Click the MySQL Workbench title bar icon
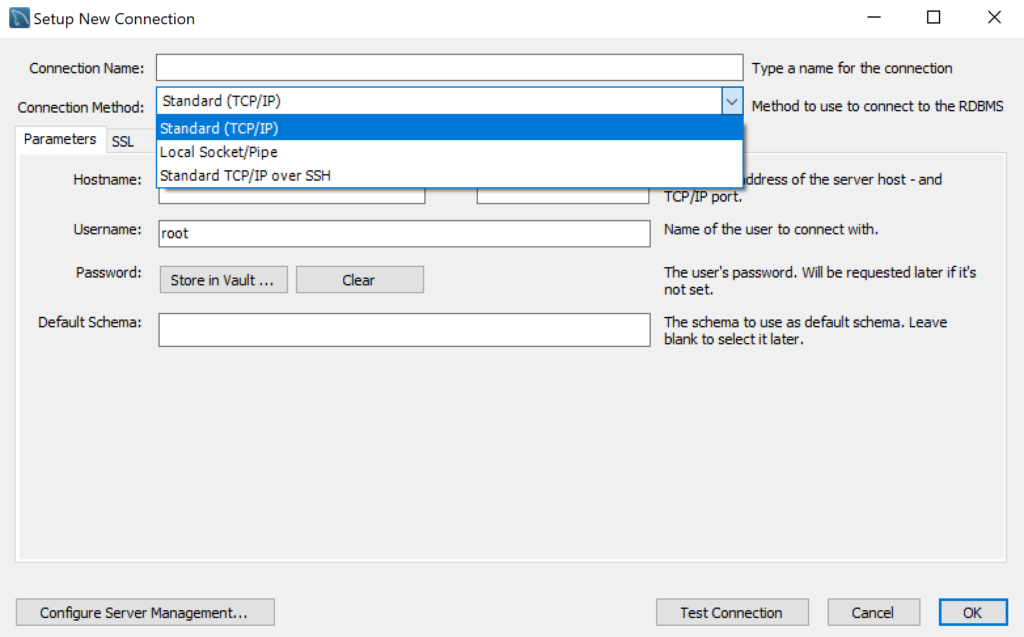Image resolution: width=1024 pixels, height=637 pixels. pos(18,18)
